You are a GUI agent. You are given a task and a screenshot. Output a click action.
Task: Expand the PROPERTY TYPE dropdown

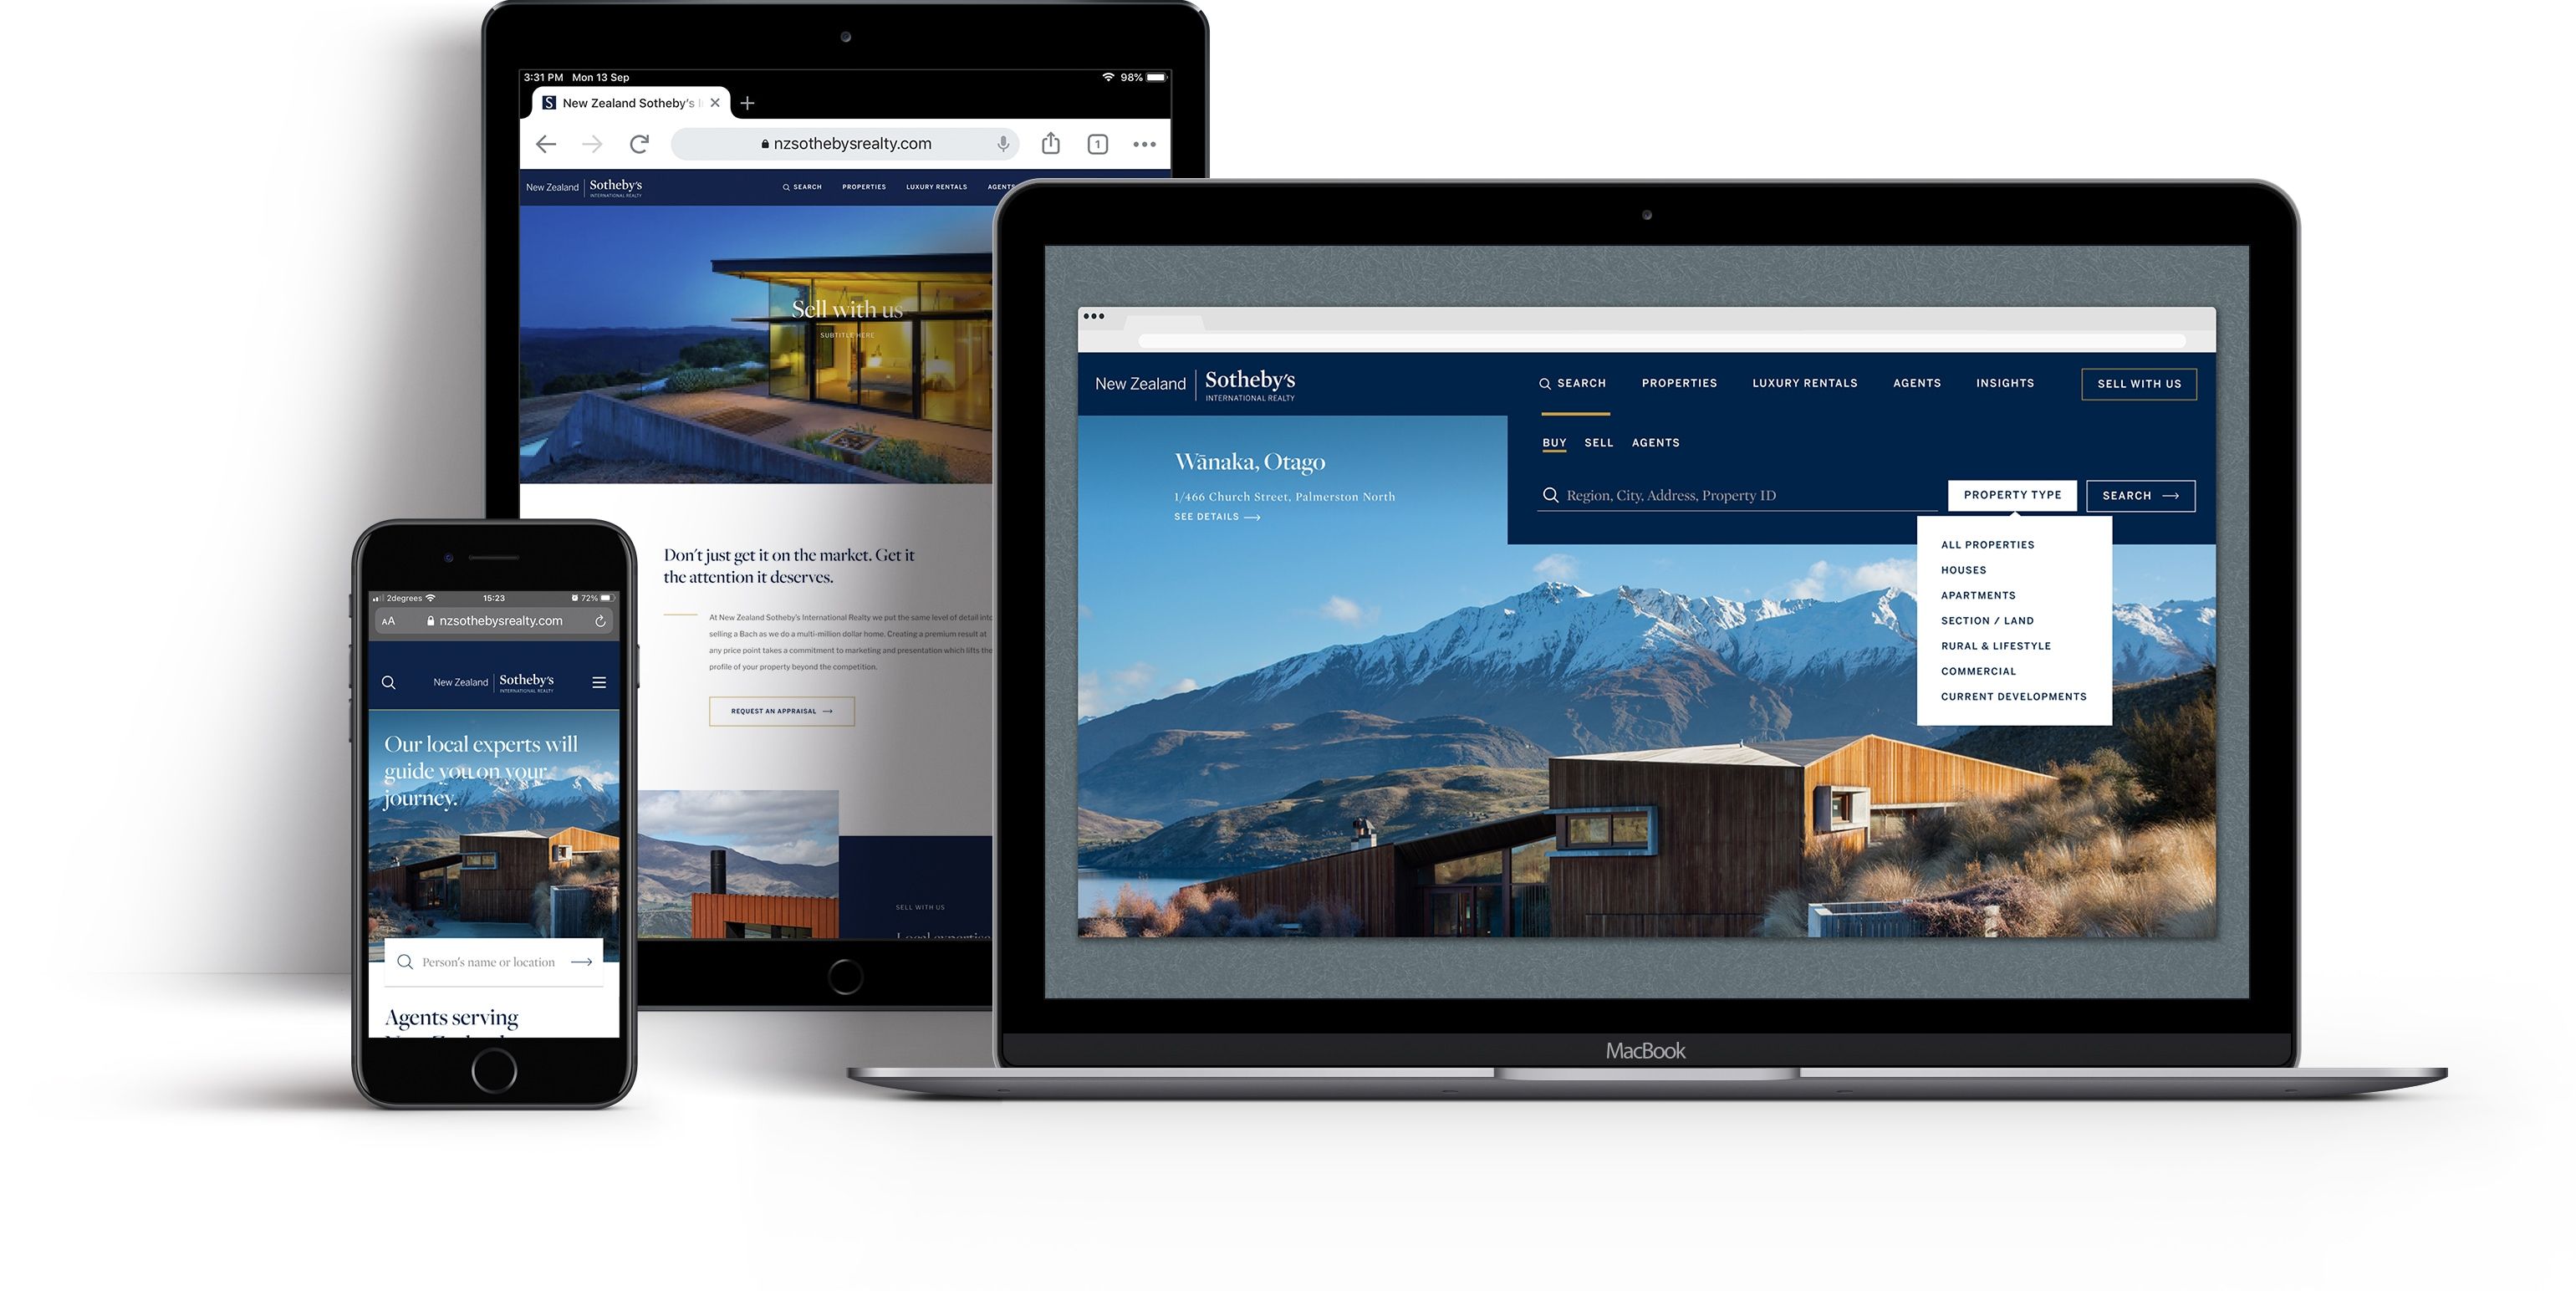(x=2012, y=494)
